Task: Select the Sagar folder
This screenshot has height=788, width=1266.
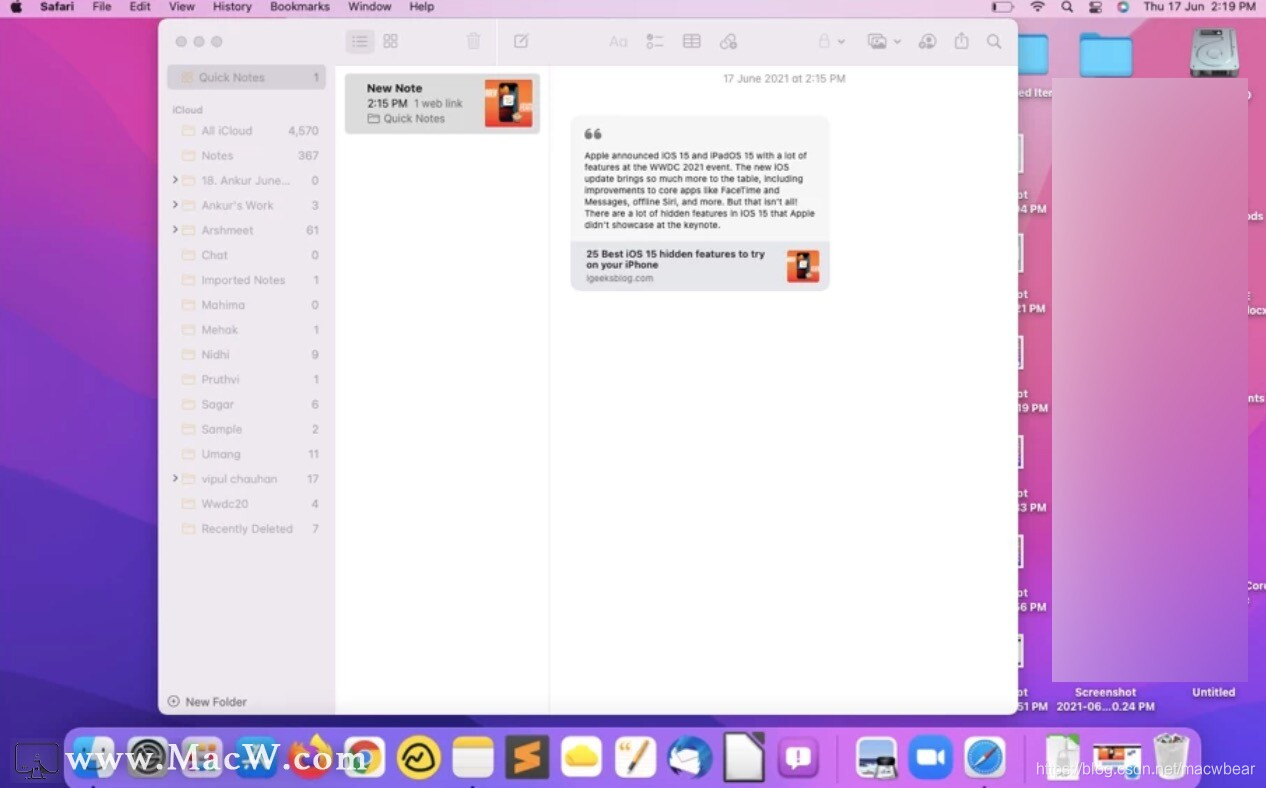Action: tap(246, 404)
